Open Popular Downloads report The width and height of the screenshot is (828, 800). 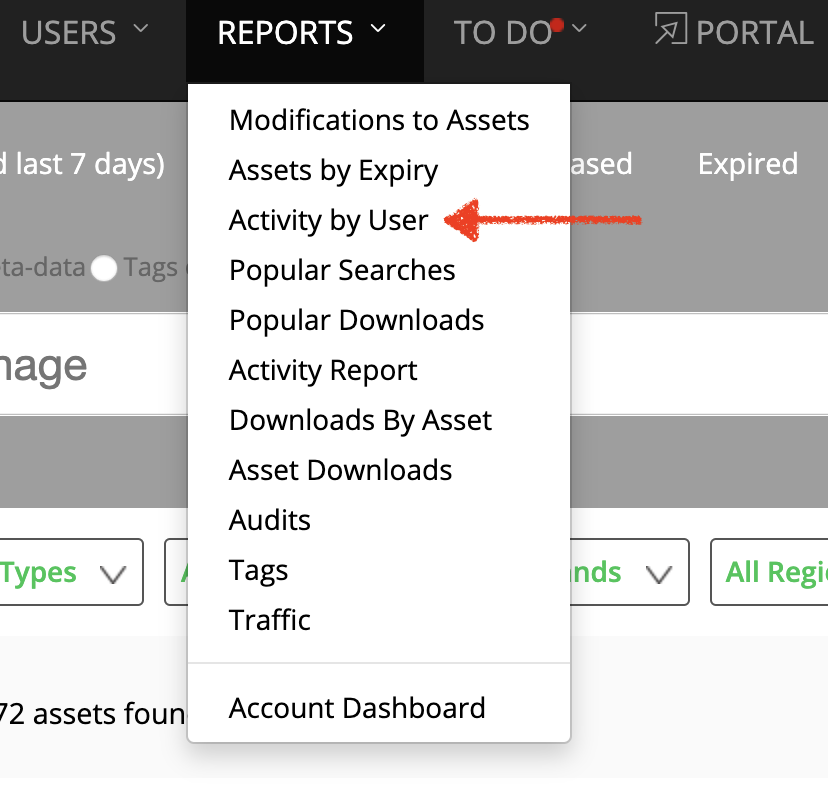(x=356, y=321)
